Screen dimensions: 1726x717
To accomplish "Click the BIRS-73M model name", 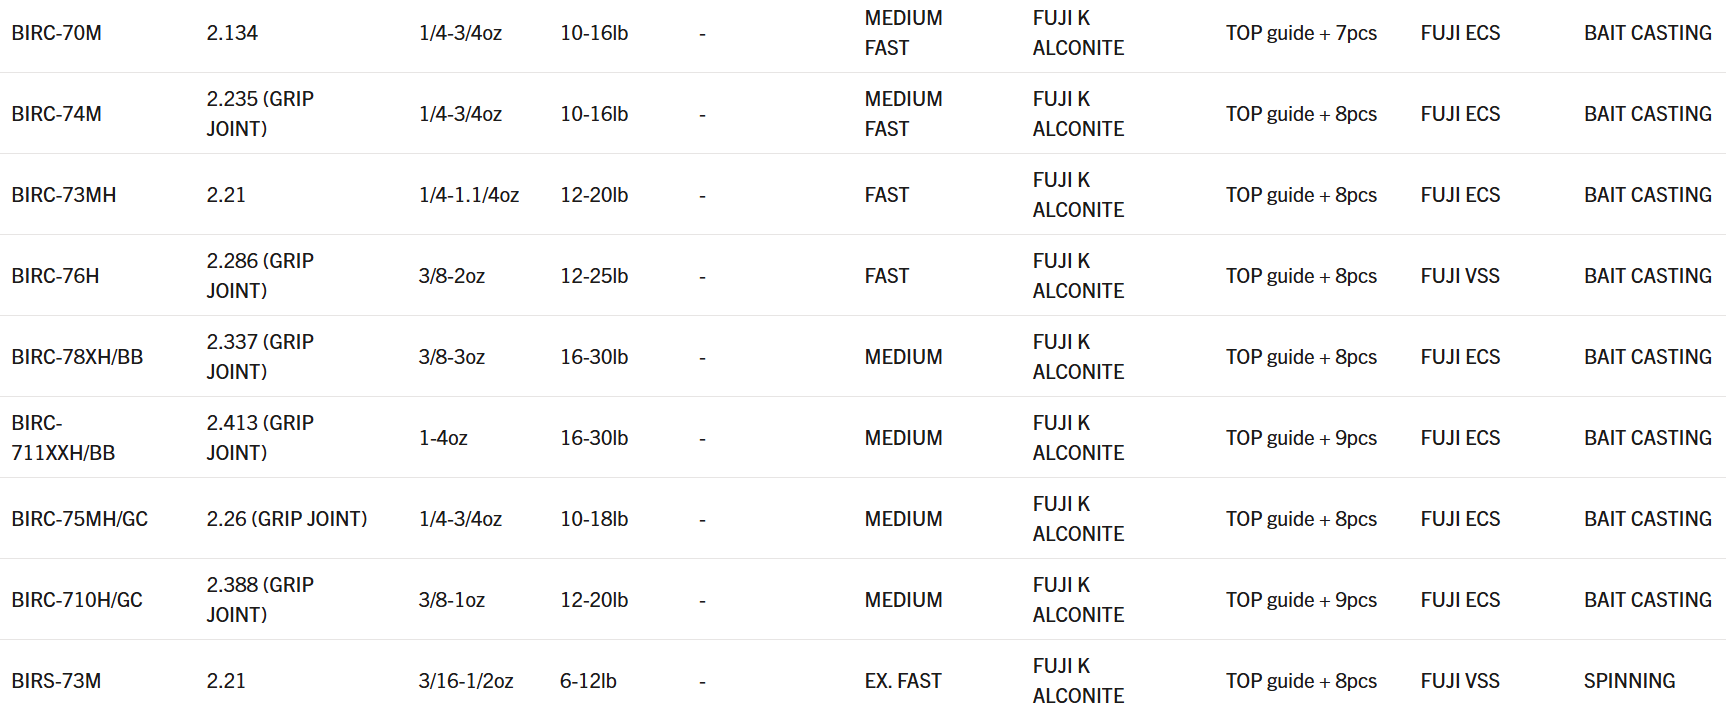I will click(57, 681).
